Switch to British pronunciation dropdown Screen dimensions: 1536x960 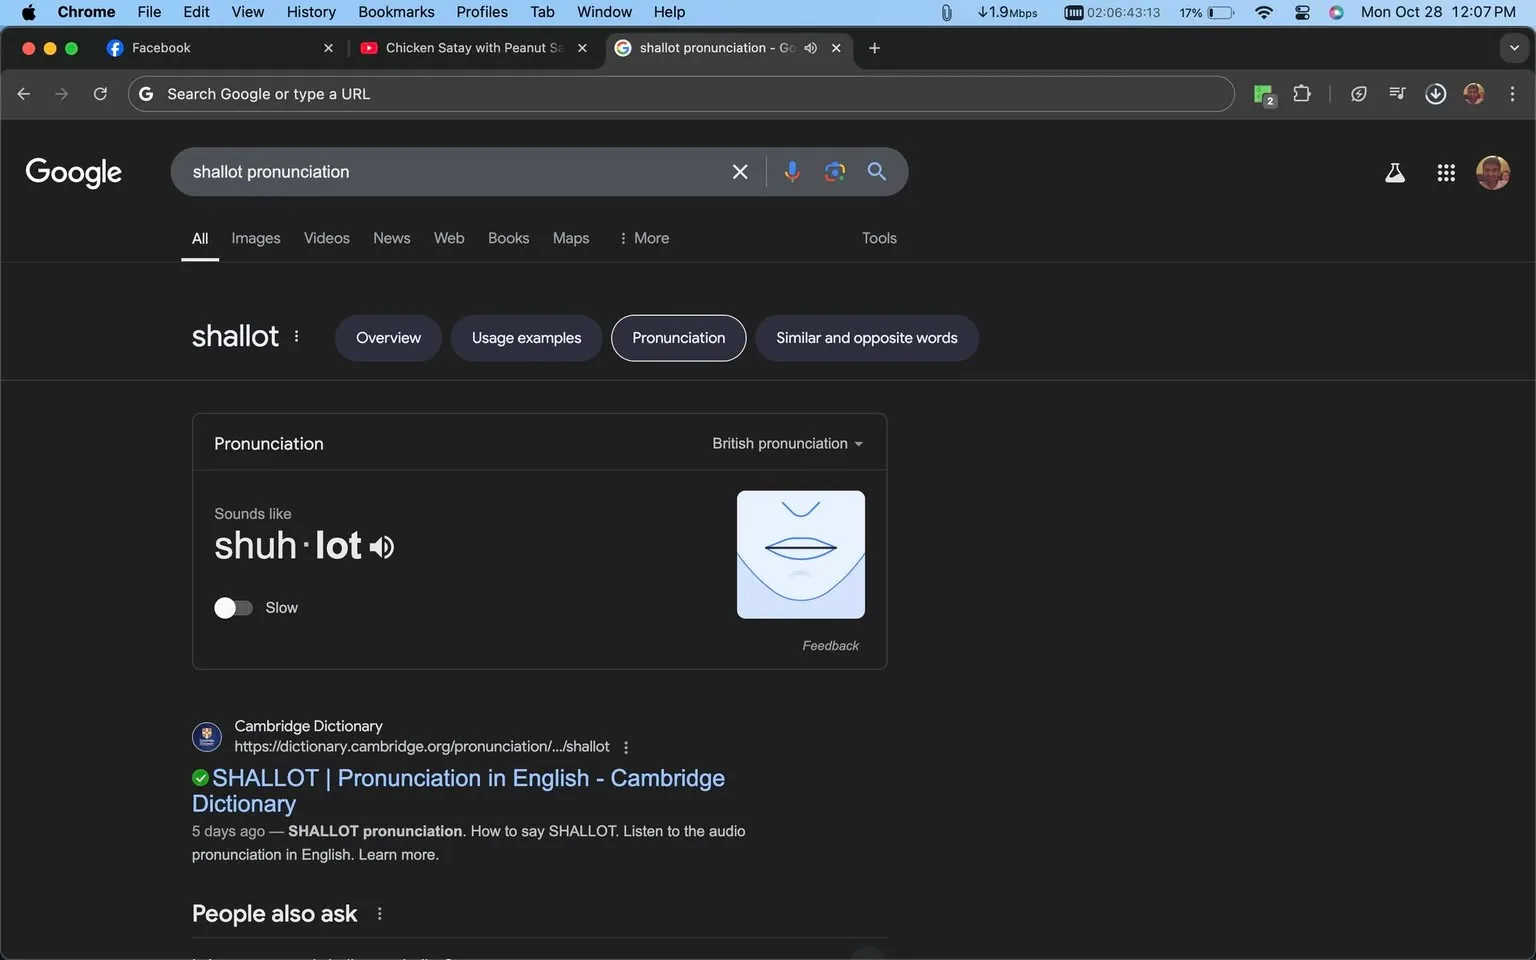(787, 443)
